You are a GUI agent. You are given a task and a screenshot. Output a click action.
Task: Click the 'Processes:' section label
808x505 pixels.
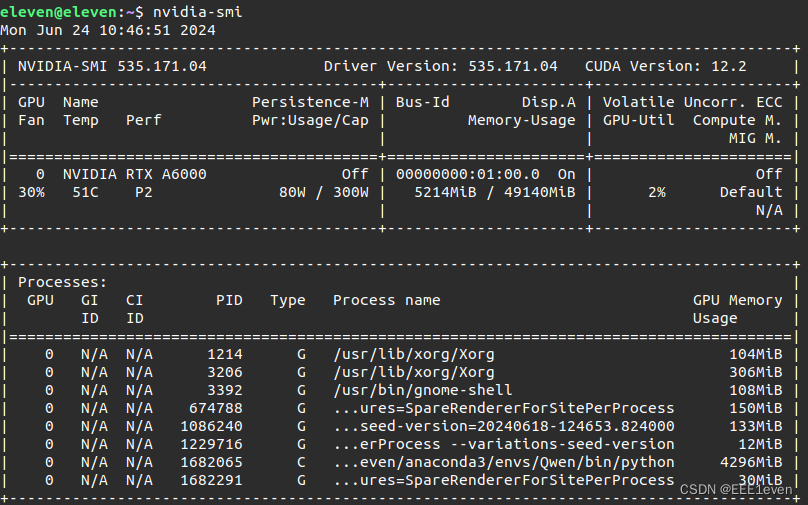pos(62,282)
